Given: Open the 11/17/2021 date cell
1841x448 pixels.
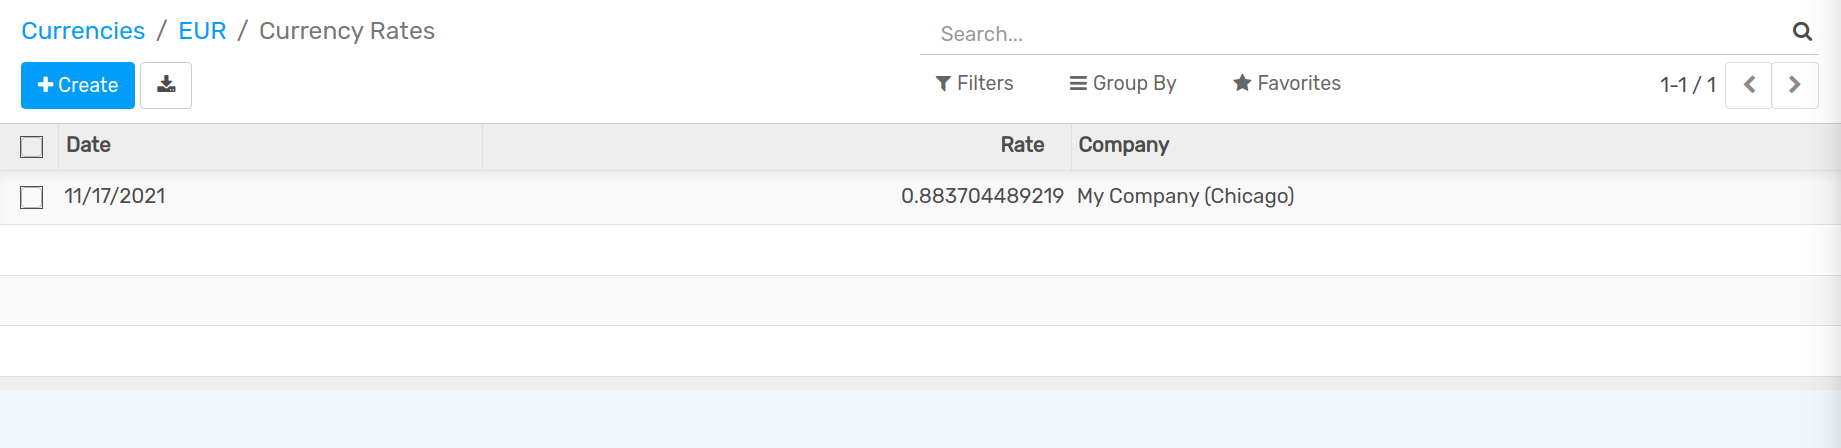Looking at the screenshot, I should [x=115, y=196].
